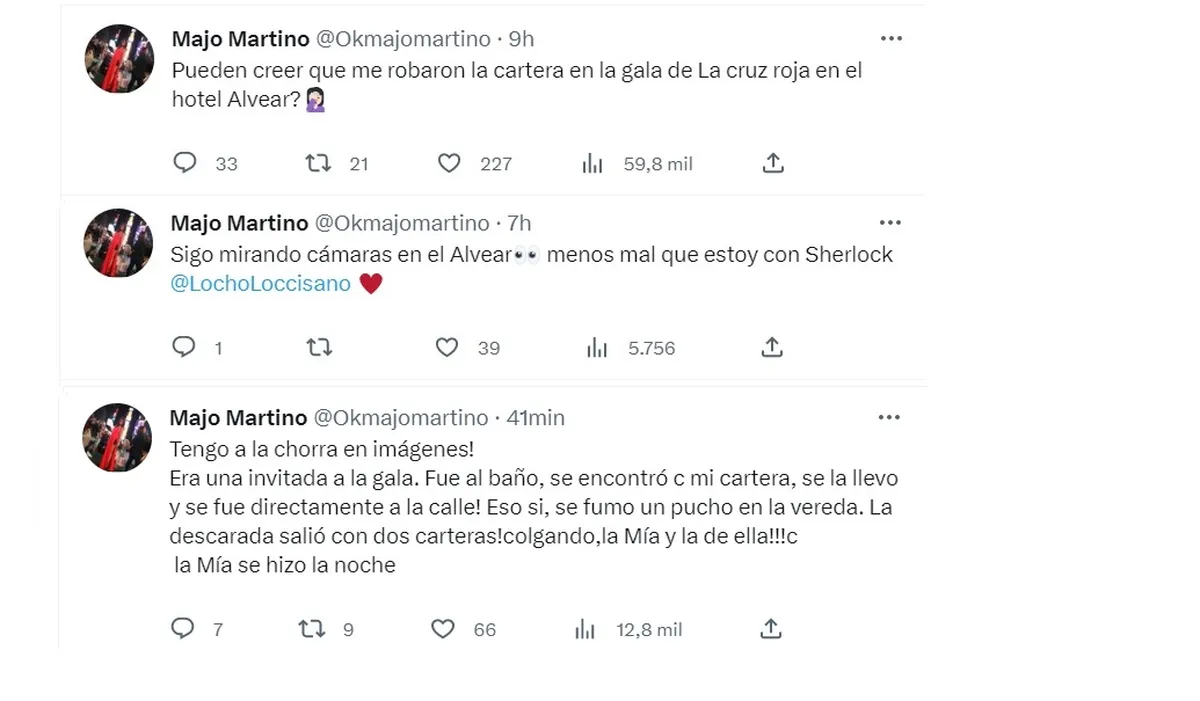Viewport: 1200px width, 701px height.
Task: View analytics of the 59,8 mil views tweet
Action: tap(593, 164)
